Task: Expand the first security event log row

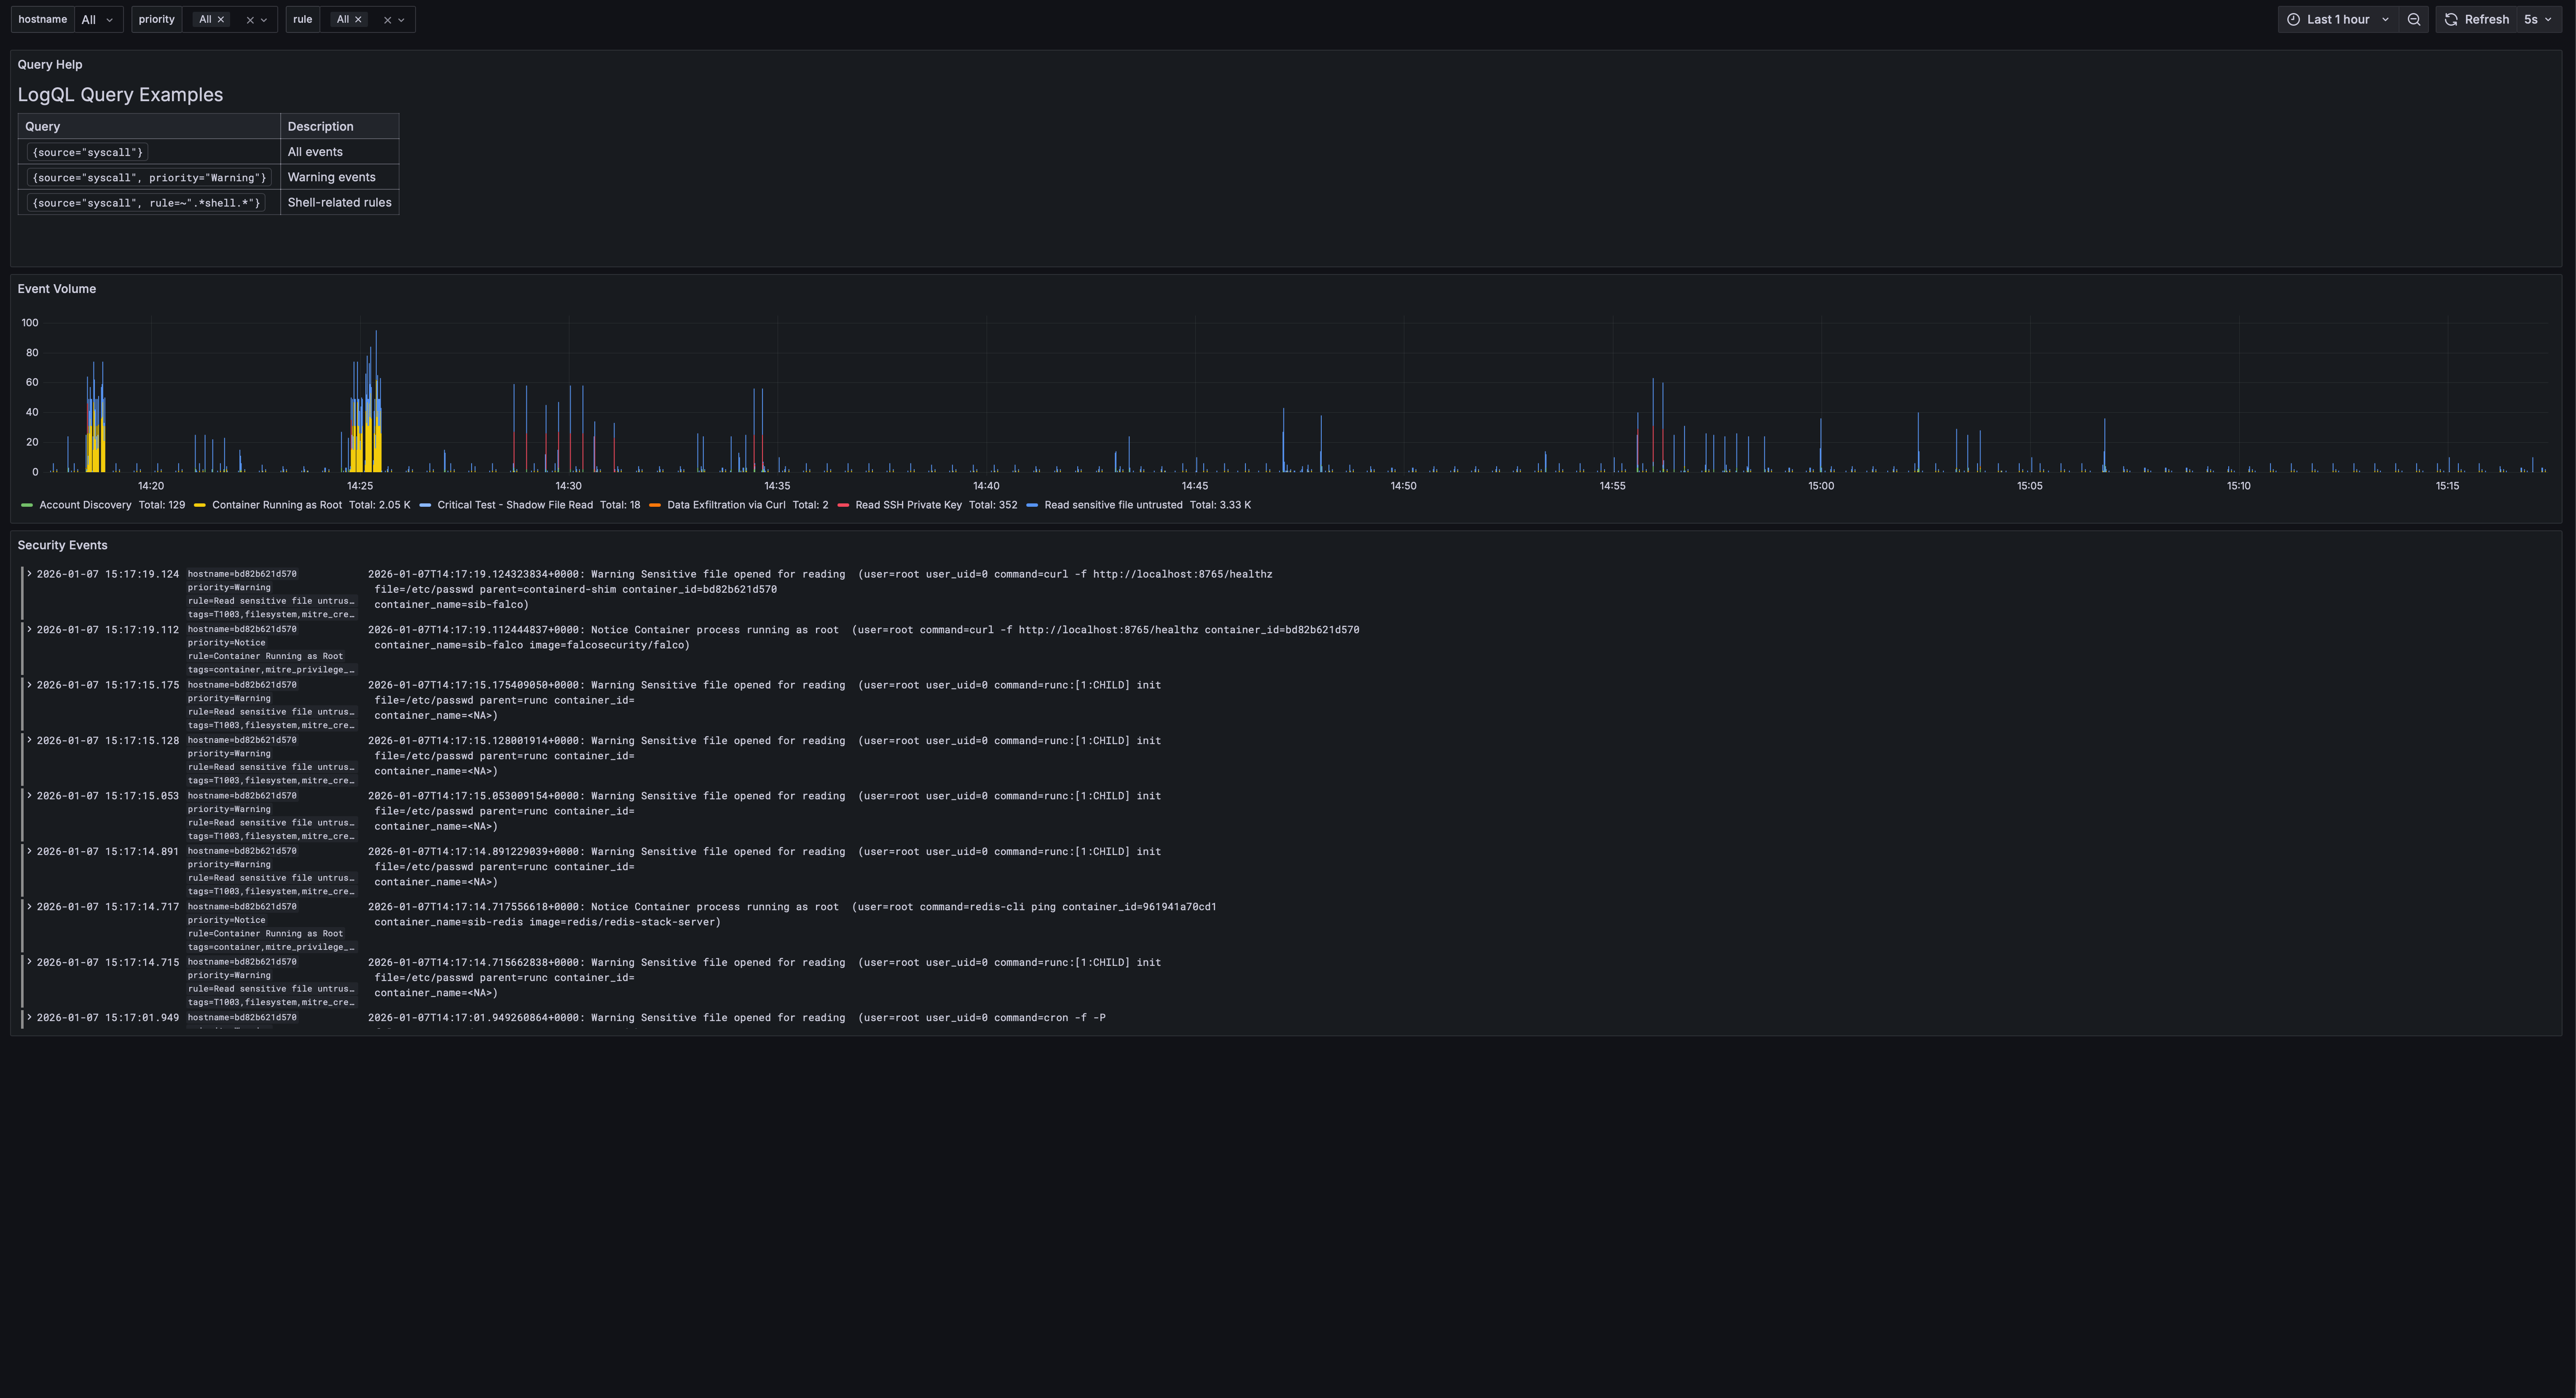Action: (x=30, y=574)
